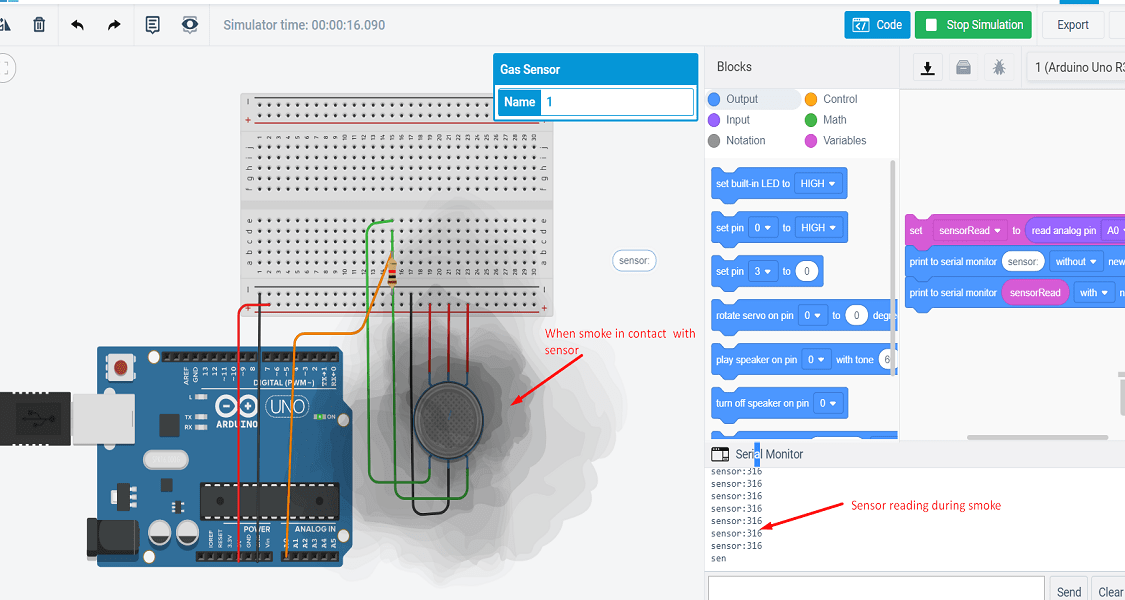Open HIGH dropdown in set pin 0 block
Screen dimensions: 1125x600
point(818,228)
